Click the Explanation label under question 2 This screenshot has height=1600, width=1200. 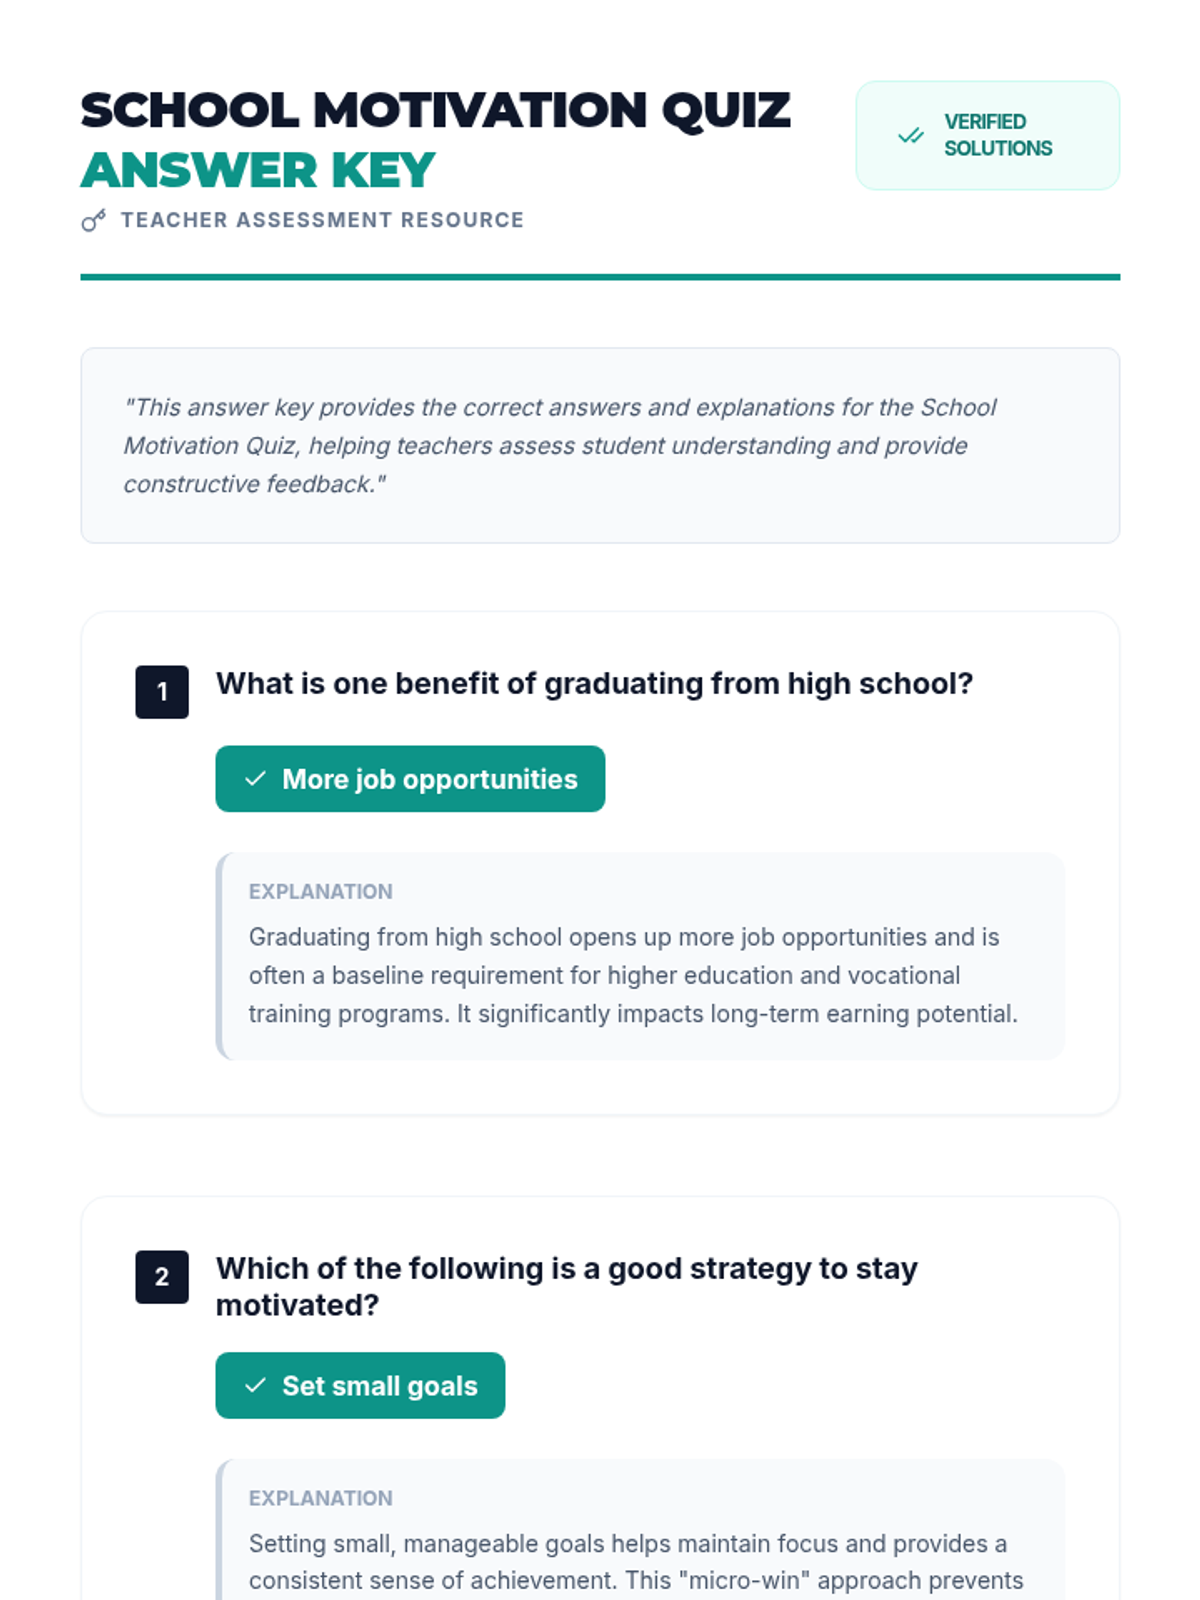point(320,1498)
